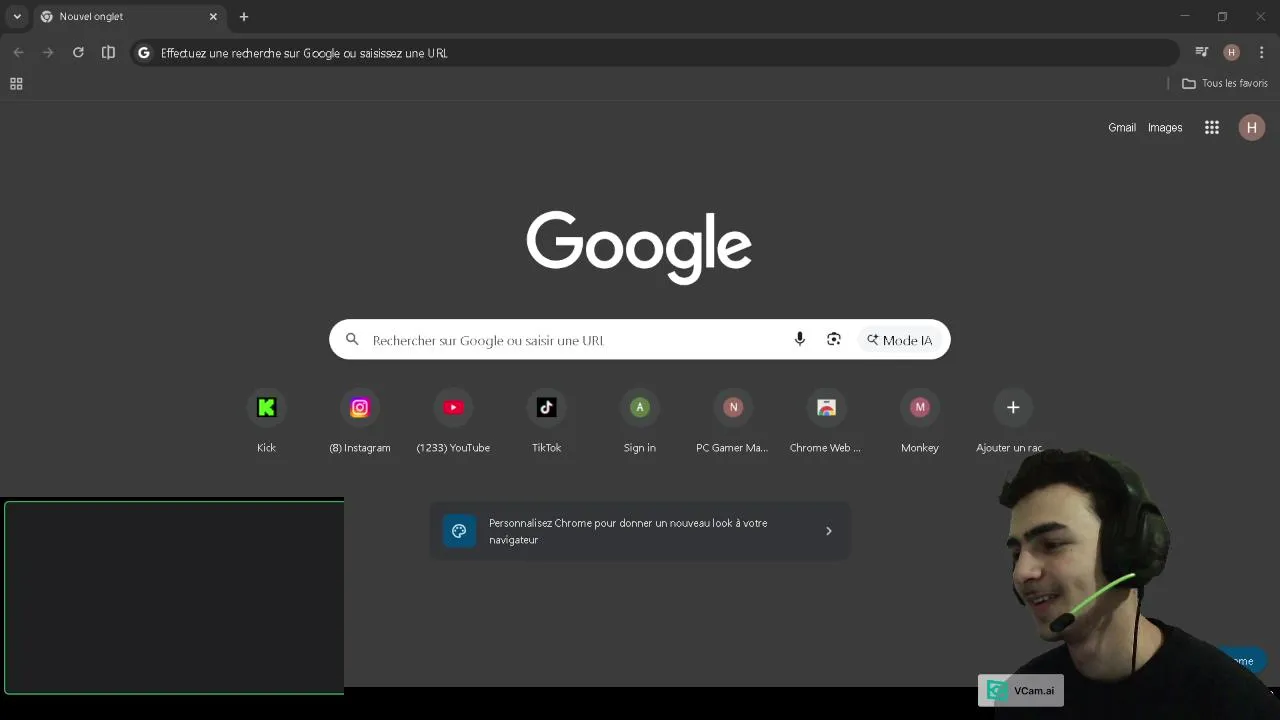Open the Google apps grid
The height and width of the screenshot is (720, 1280).
tap(1212, 127)
